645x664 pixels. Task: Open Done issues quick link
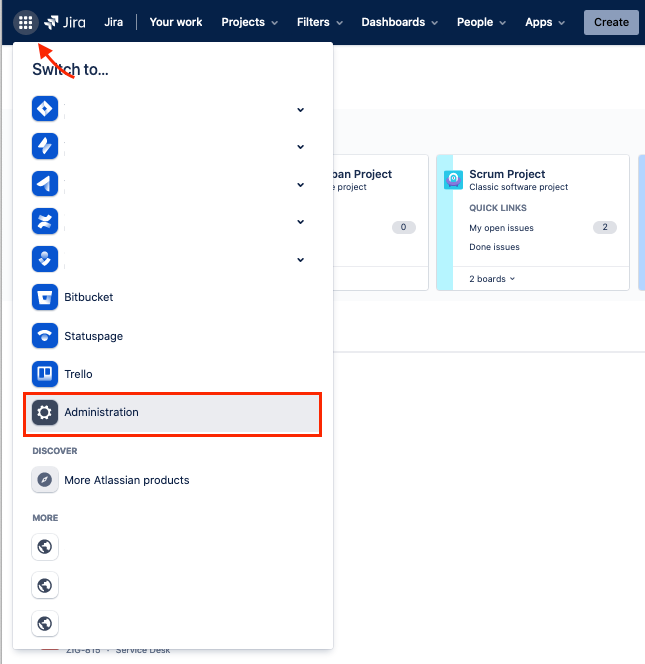494,247
